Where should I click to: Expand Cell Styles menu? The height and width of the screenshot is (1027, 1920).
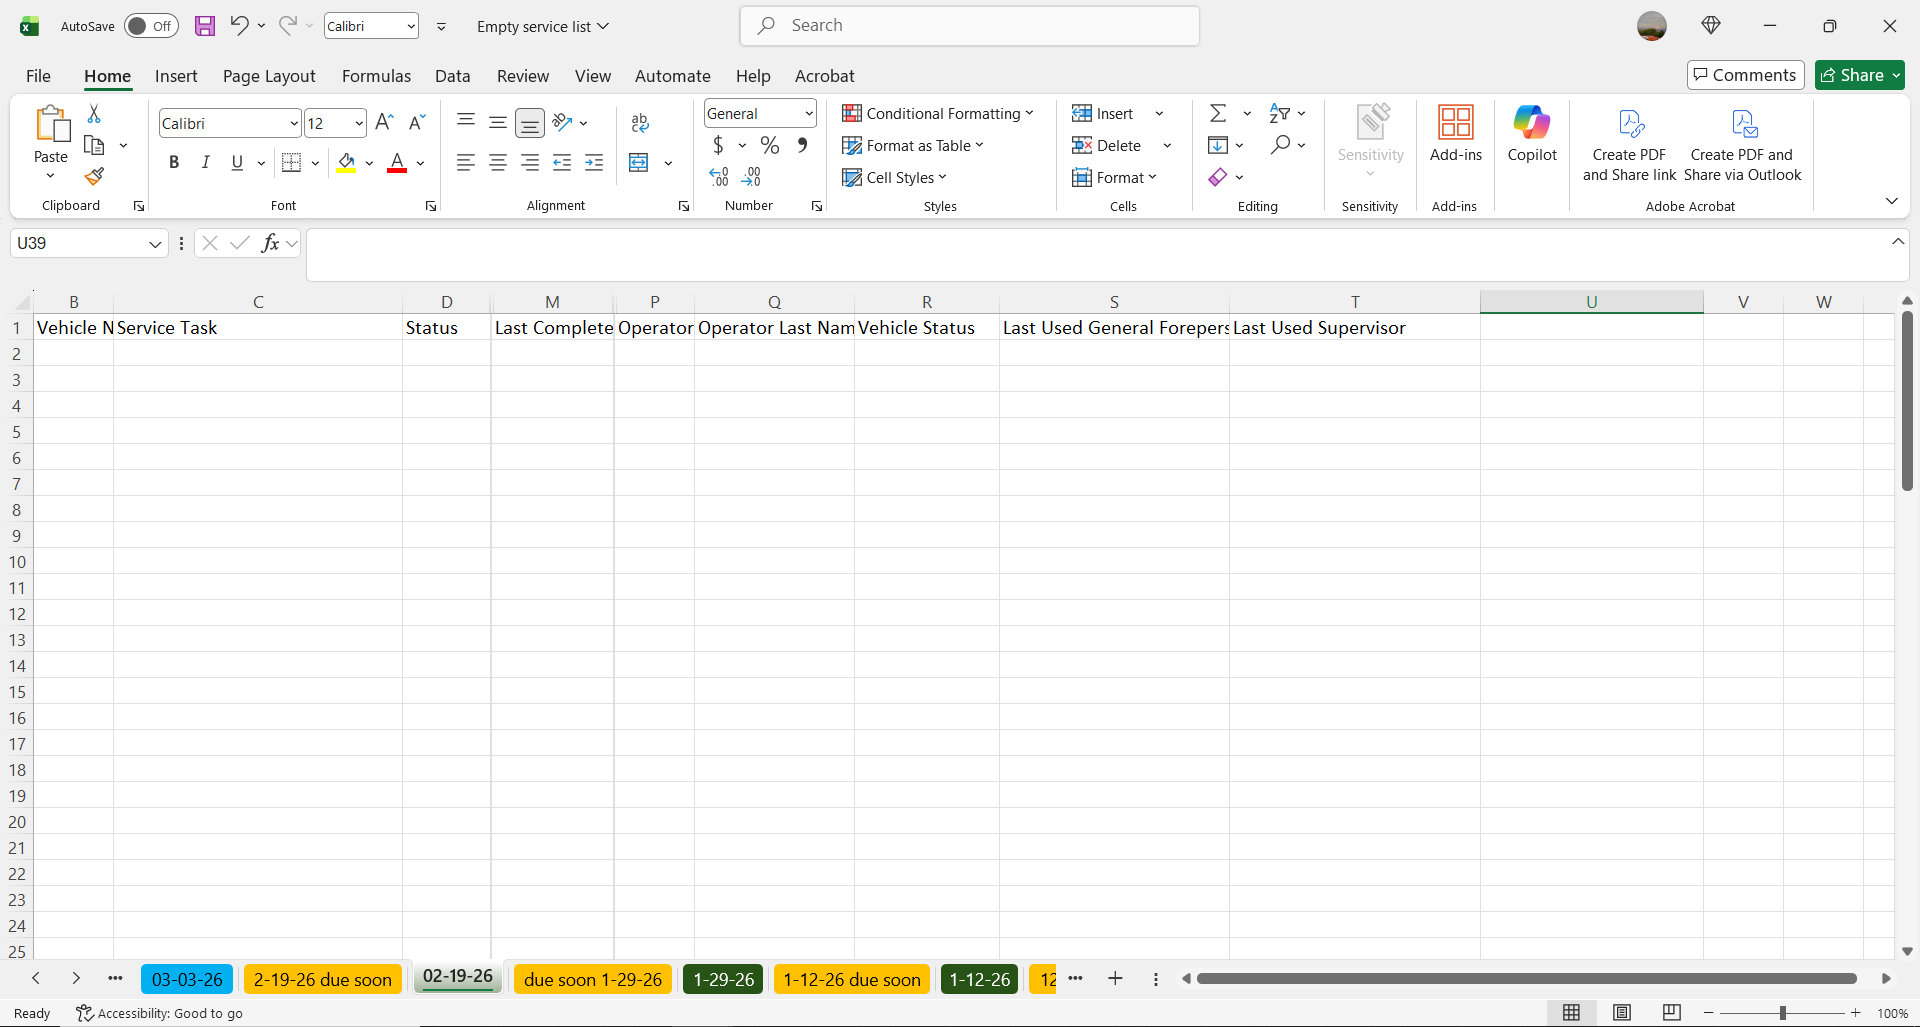(x=894, y=178)
